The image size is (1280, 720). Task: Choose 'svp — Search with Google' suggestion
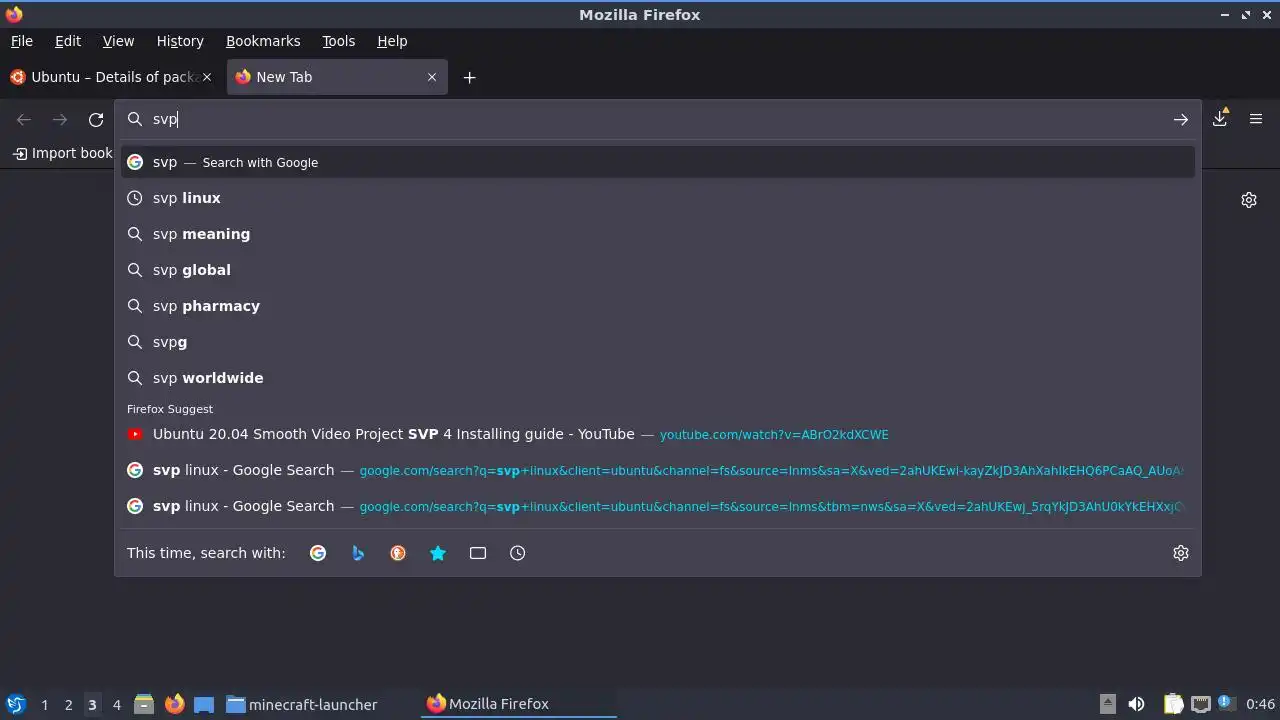658,162
